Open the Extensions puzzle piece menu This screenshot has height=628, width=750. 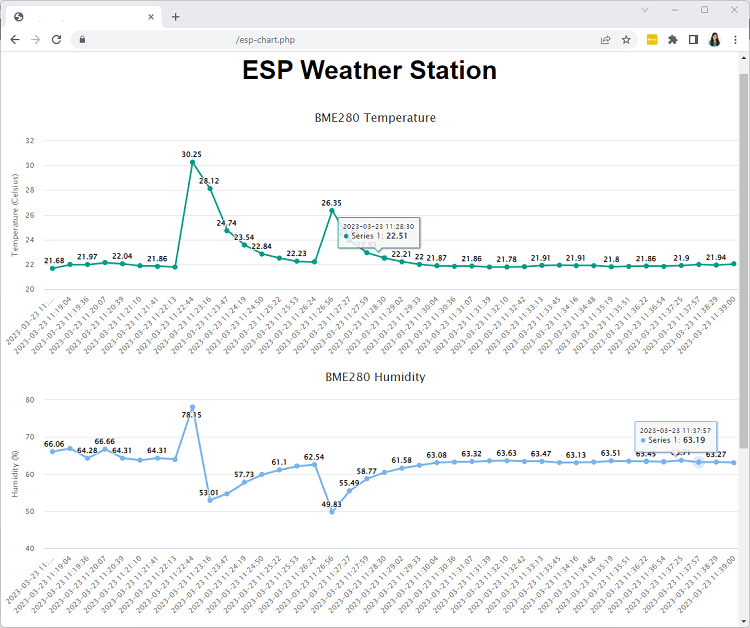[x=672, y=40]
